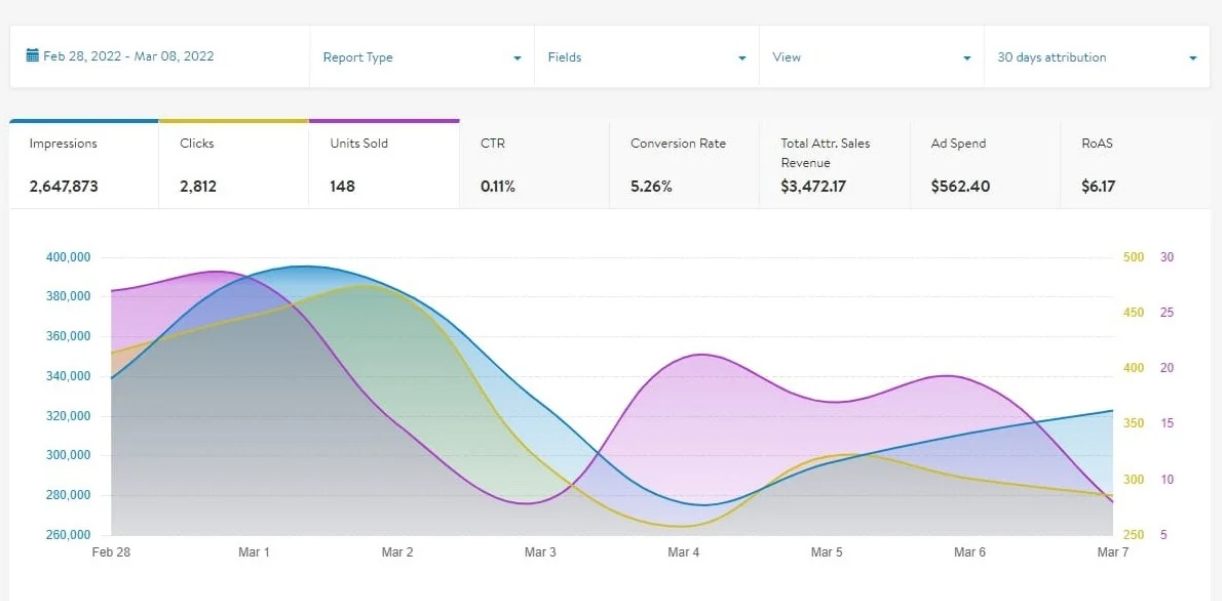Open the Fields dropdown
The width and height of the screenshot is (1222, 601).
(x=645, y=58)
